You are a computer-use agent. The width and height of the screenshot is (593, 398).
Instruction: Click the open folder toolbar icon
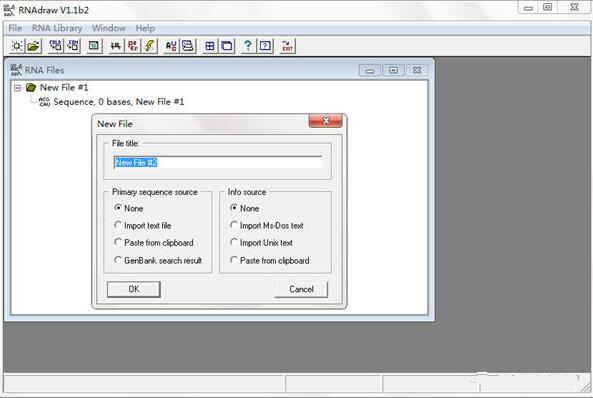pos(34,46)
